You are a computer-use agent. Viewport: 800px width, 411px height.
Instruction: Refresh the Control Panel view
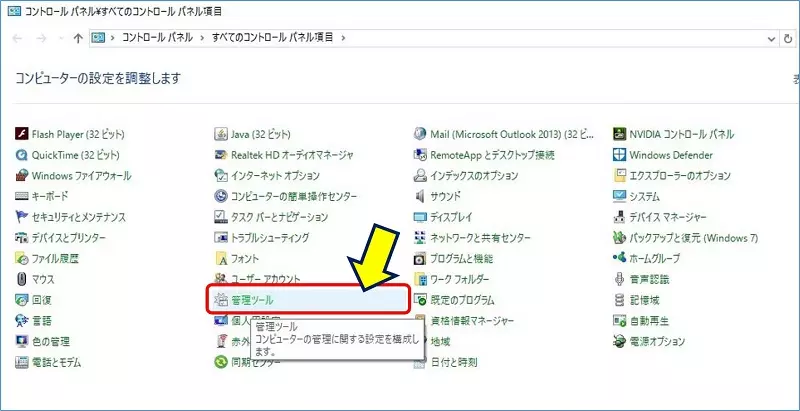(x=788, y=38)
